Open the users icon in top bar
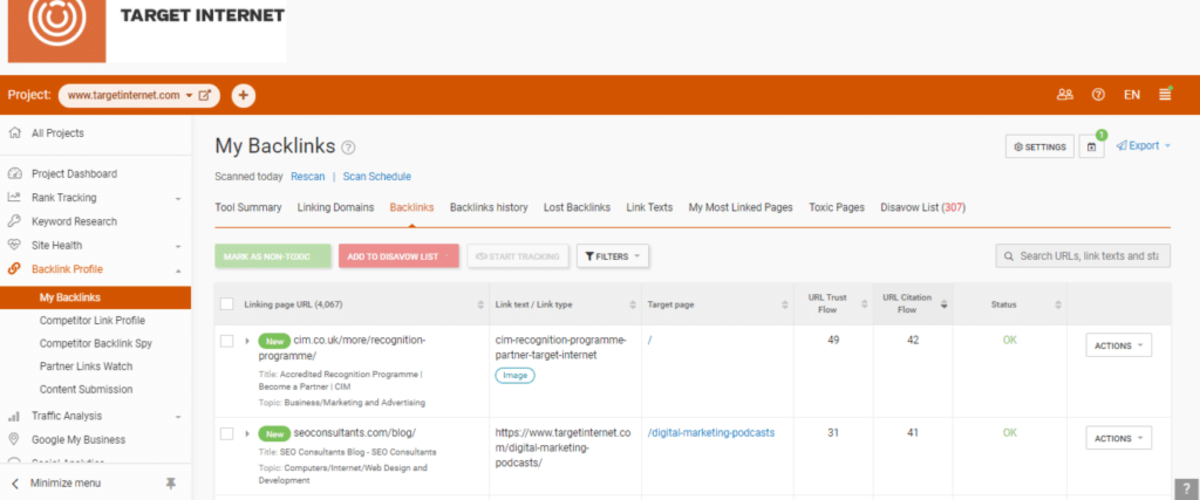 click(1065, 95)
